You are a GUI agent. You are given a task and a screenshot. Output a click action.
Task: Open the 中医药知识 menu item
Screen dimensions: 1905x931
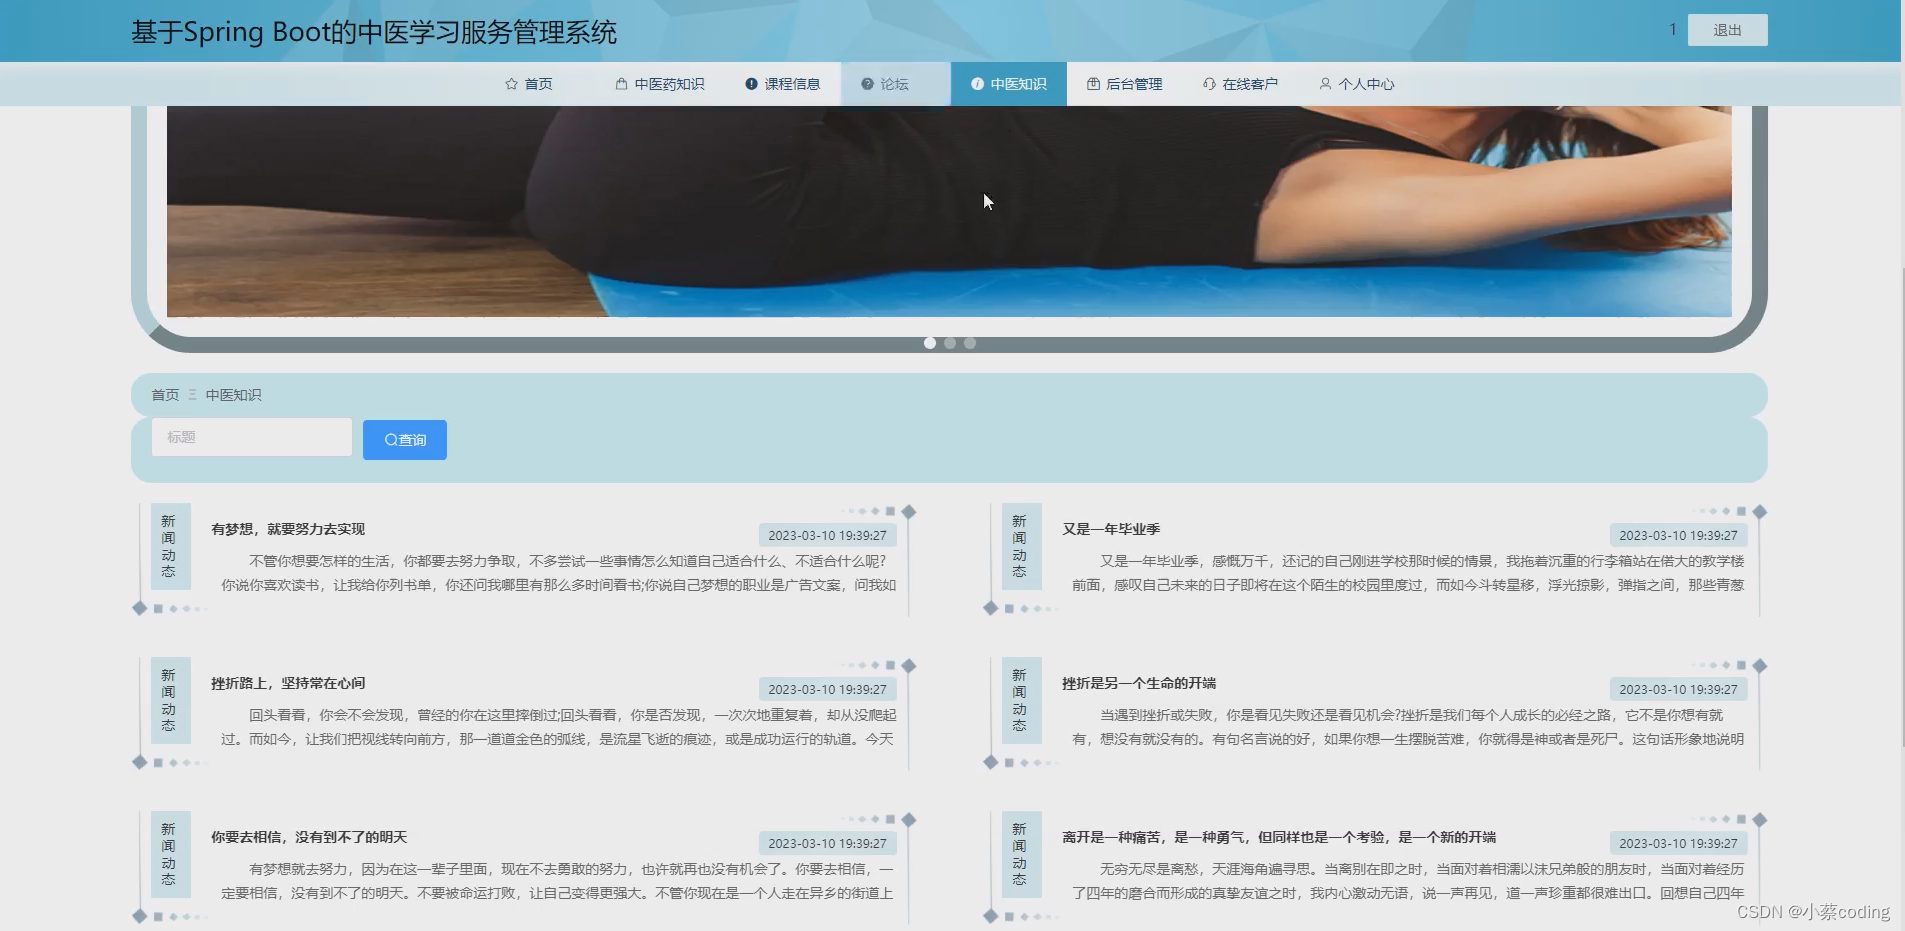click(660, 84)
